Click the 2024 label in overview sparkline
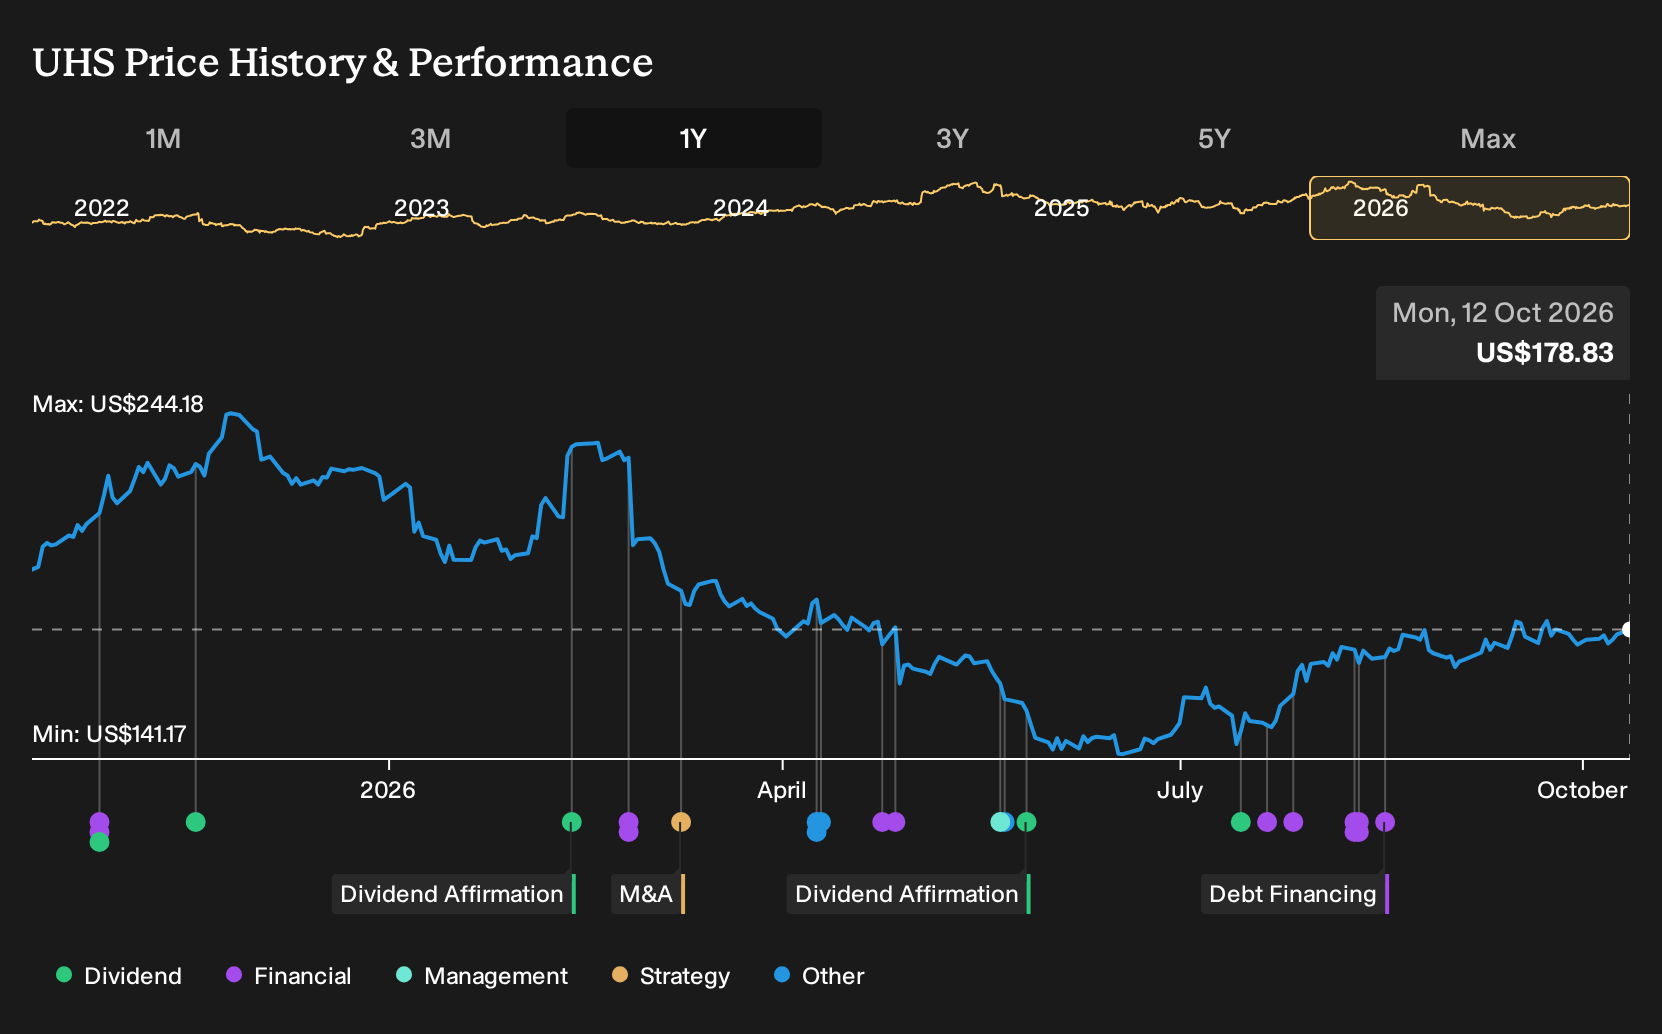Image resolution: width=1662 pixels, height=1034 pixels. 740,208
